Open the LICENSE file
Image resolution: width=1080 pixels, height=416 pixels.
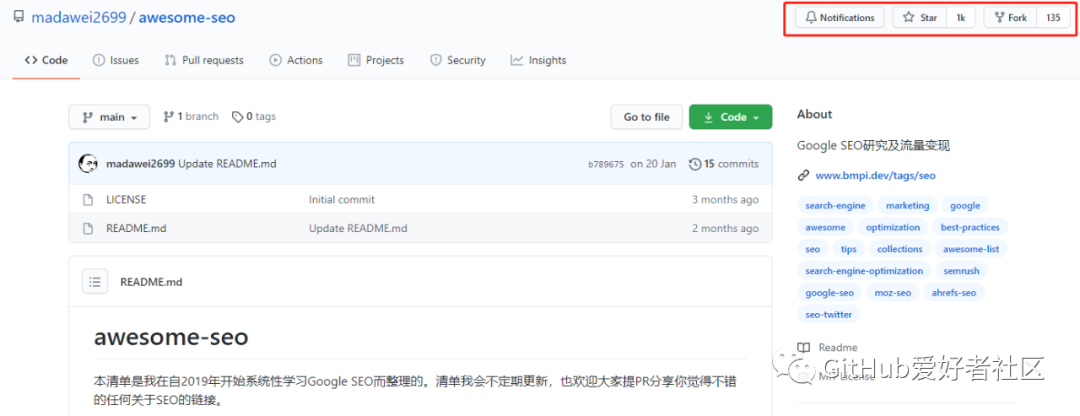click(x=126, y=200)
